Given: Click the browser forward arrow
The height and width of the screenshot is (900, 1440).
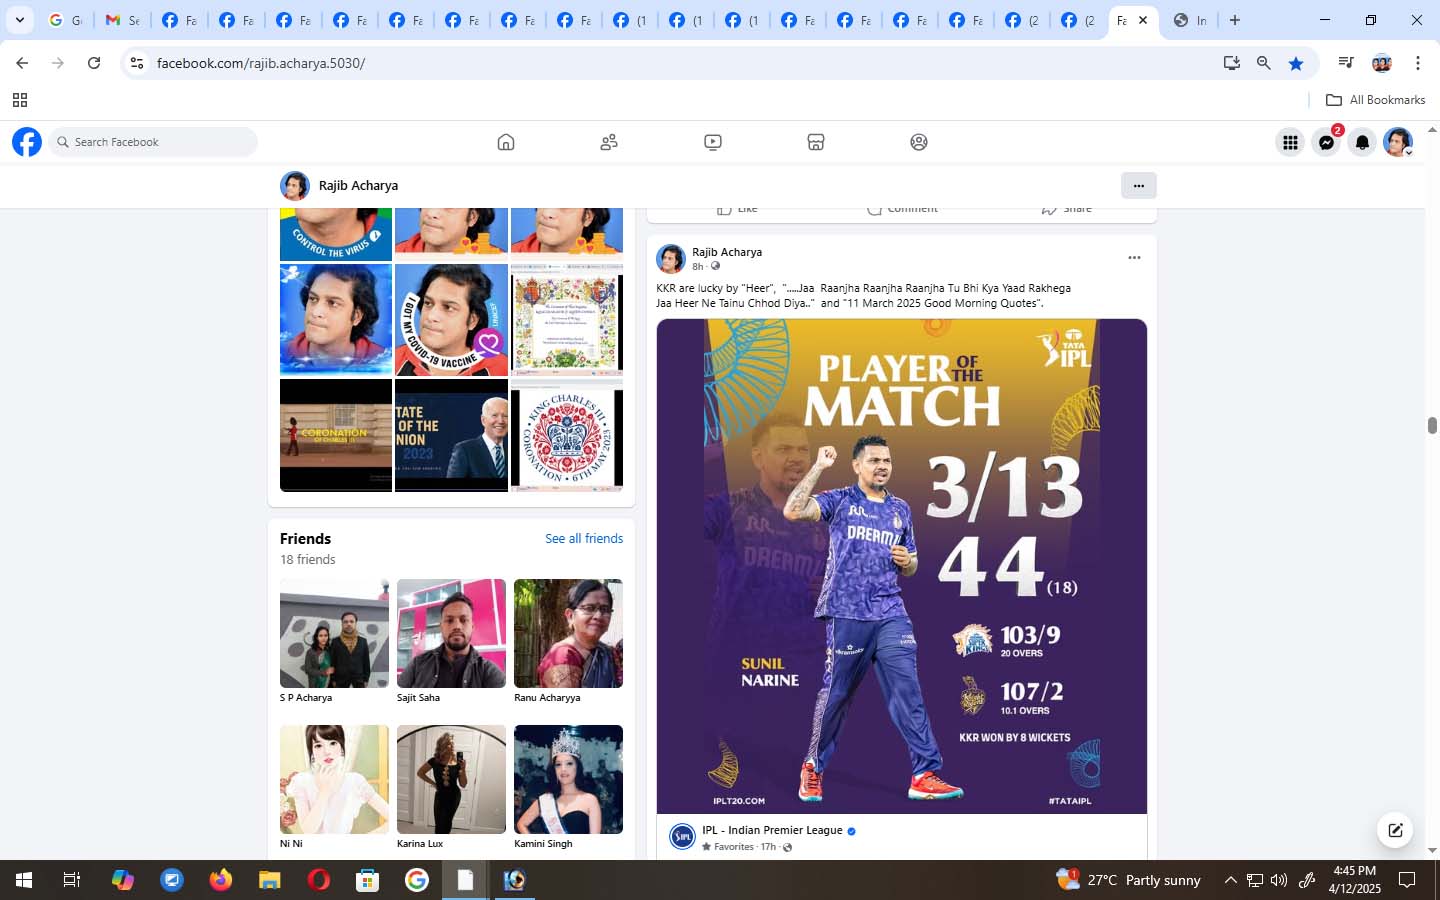Looking at the screenshot, I should point(58,63).
